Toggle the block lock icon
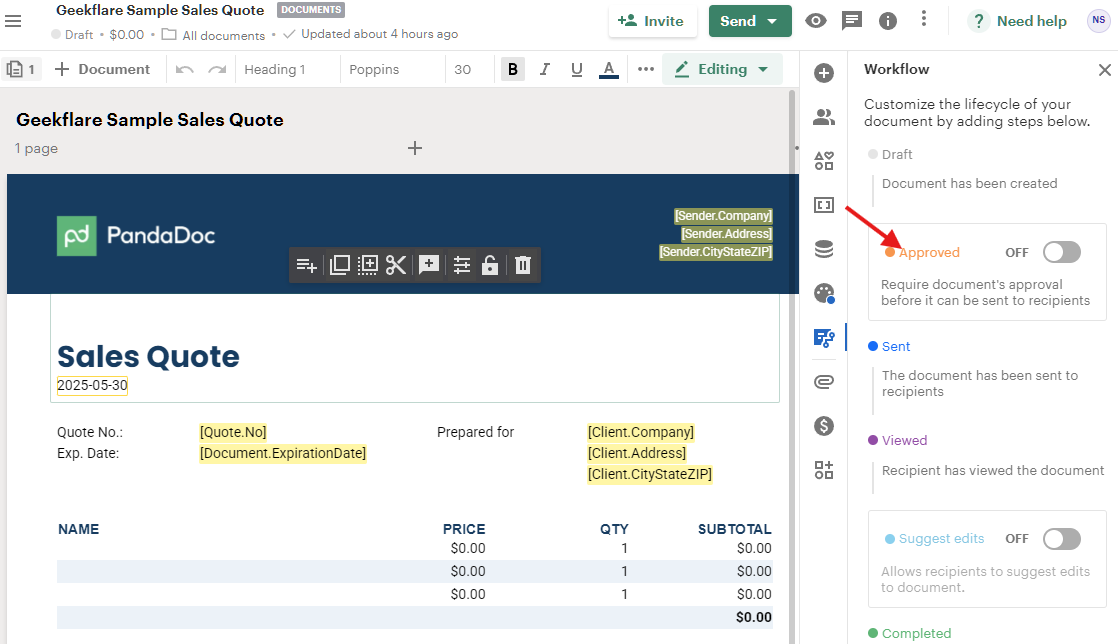The width and height of the screenshot is (1118, 644). (x=489, y=265)
